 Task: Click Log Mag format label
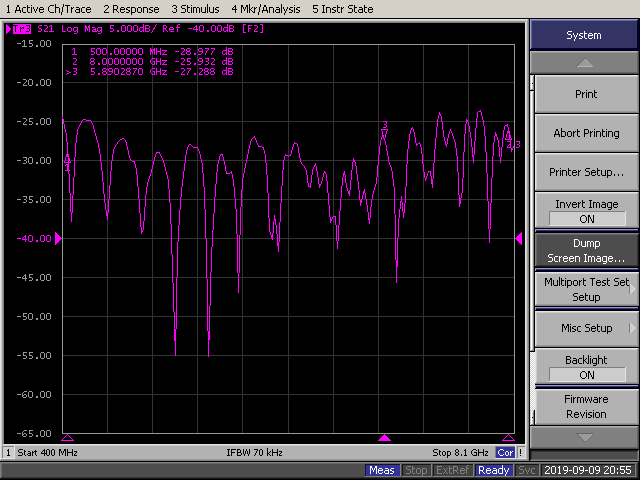(82, 29)
